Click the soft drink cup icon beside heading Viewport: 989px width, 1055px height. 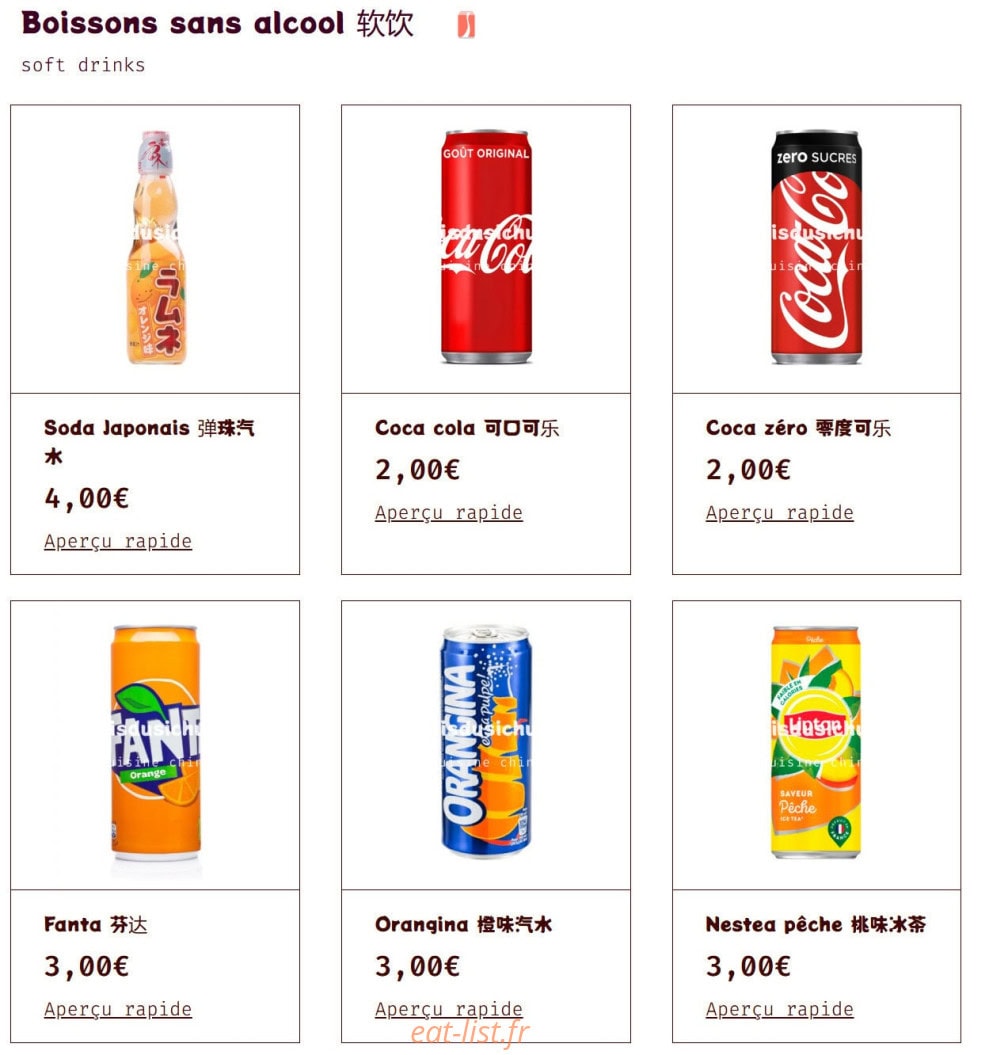click(x=466, y=25)
